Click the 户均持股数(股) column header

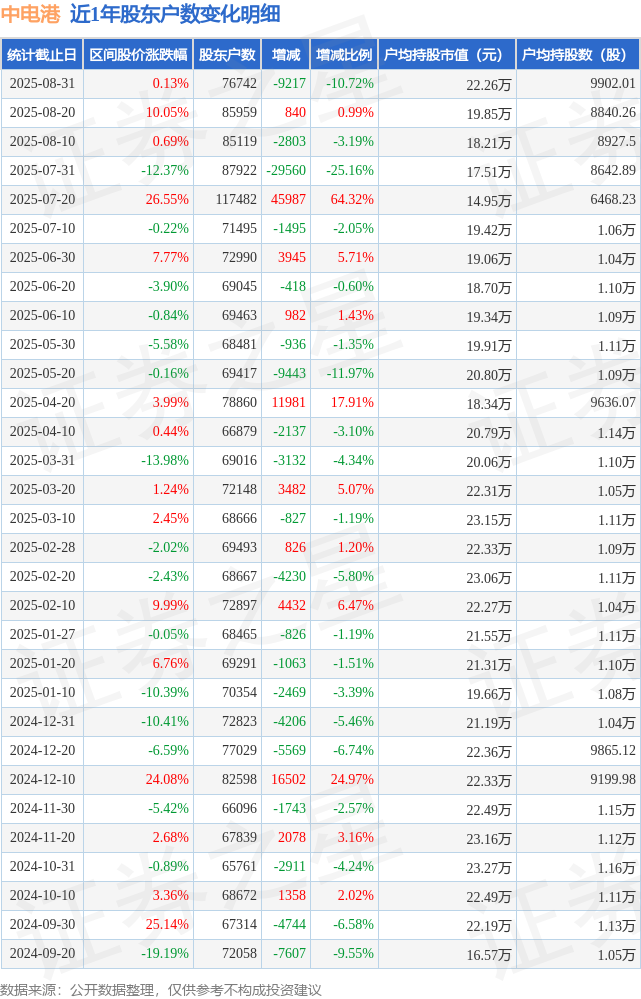click(578, 55)
